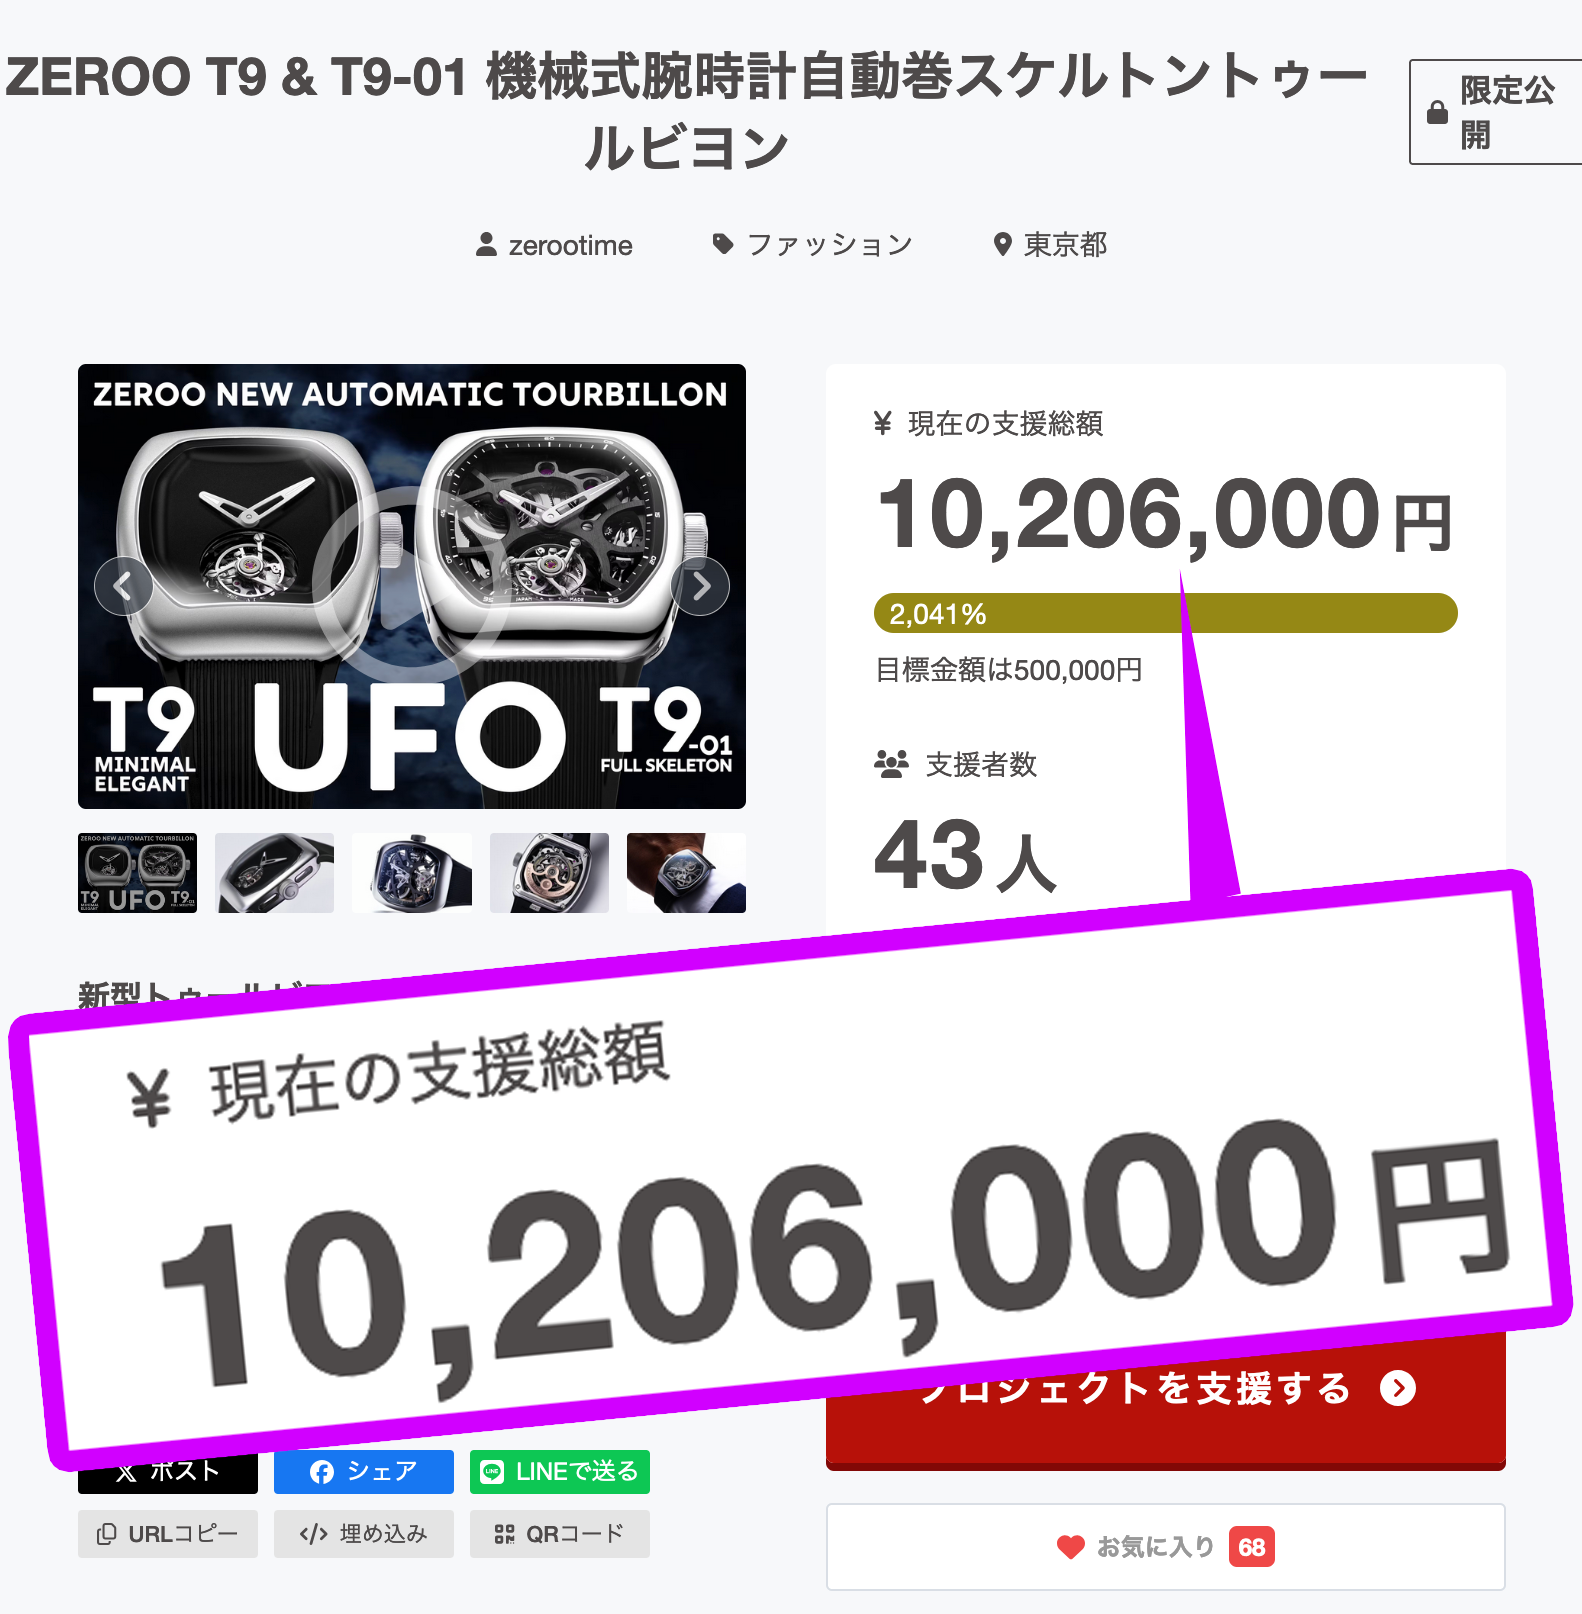This screenshot has width=1582, height=1614.
Task: Click the next image arrow on the carousel
Action: point(701,586)
